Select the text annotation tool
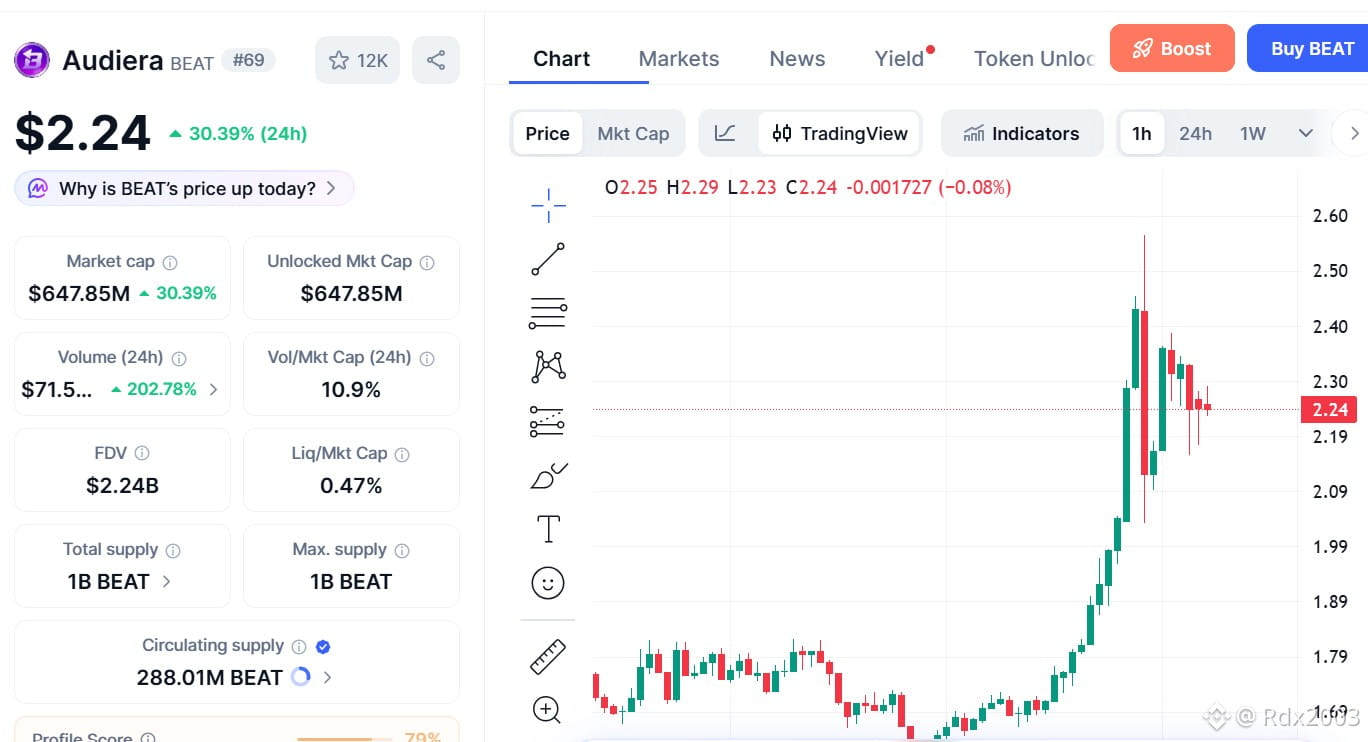Screen dimensions: 1368x742 [548, 529]
